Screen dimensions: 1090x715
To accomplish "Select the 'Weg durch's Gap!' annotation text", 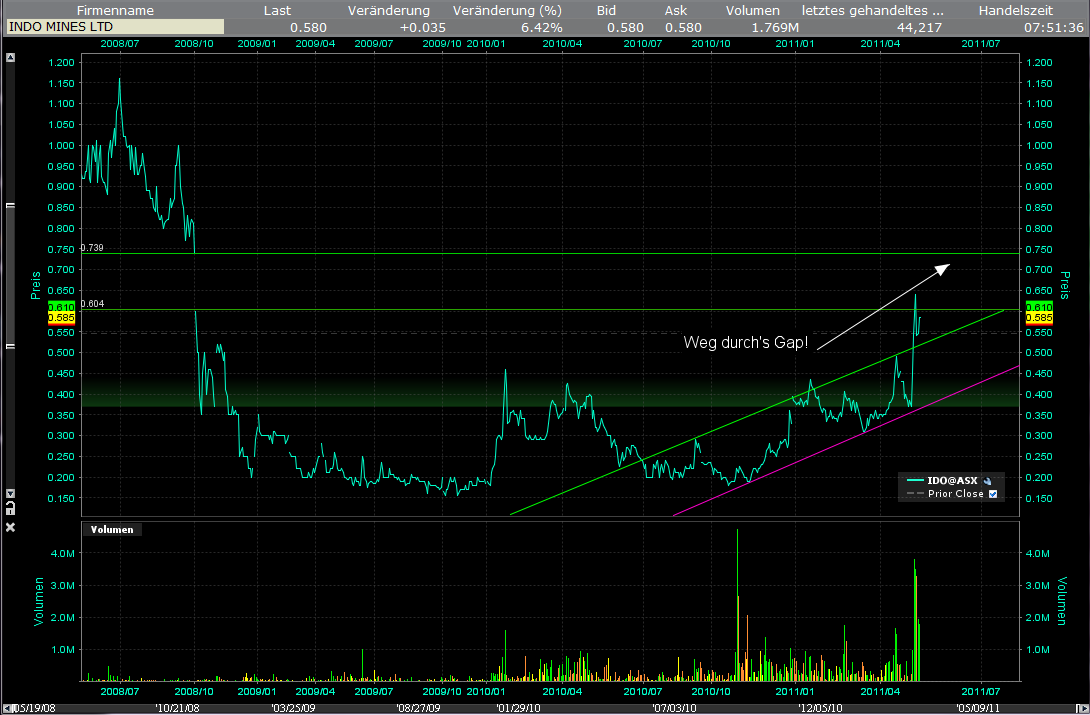I will (x=746, y=343).
